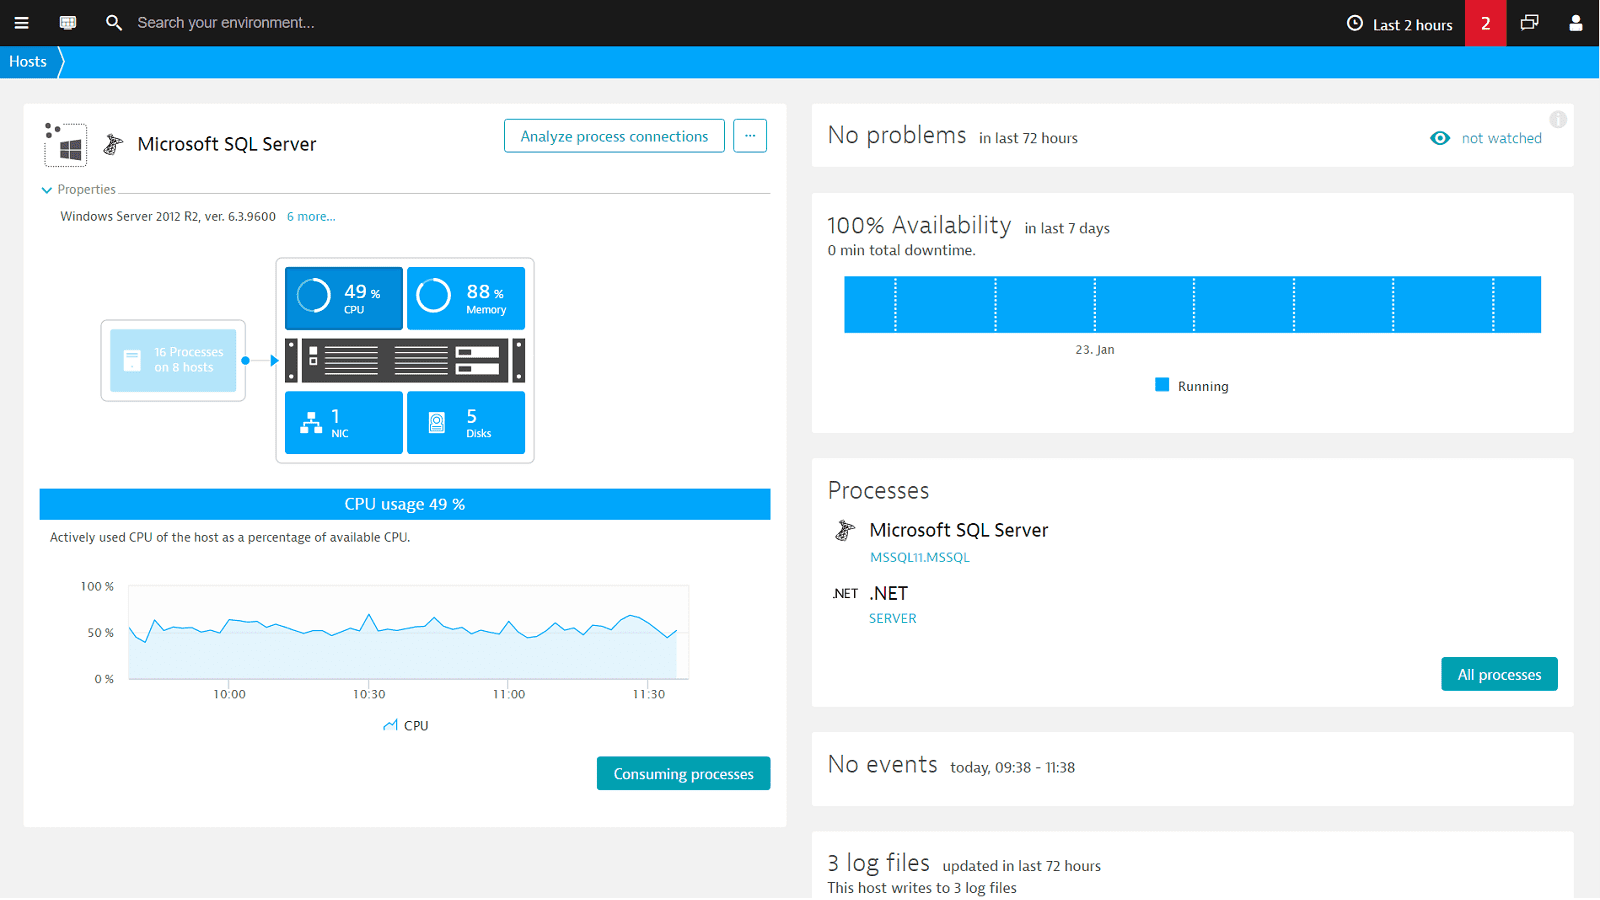Click the Windows host icon

(66, 145)
